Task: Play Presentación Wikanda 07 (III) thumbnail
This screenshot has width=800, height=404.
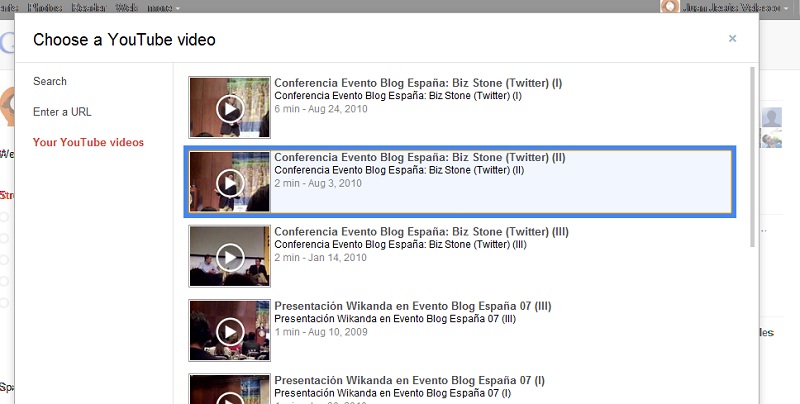Action: [x=230, y=331]
